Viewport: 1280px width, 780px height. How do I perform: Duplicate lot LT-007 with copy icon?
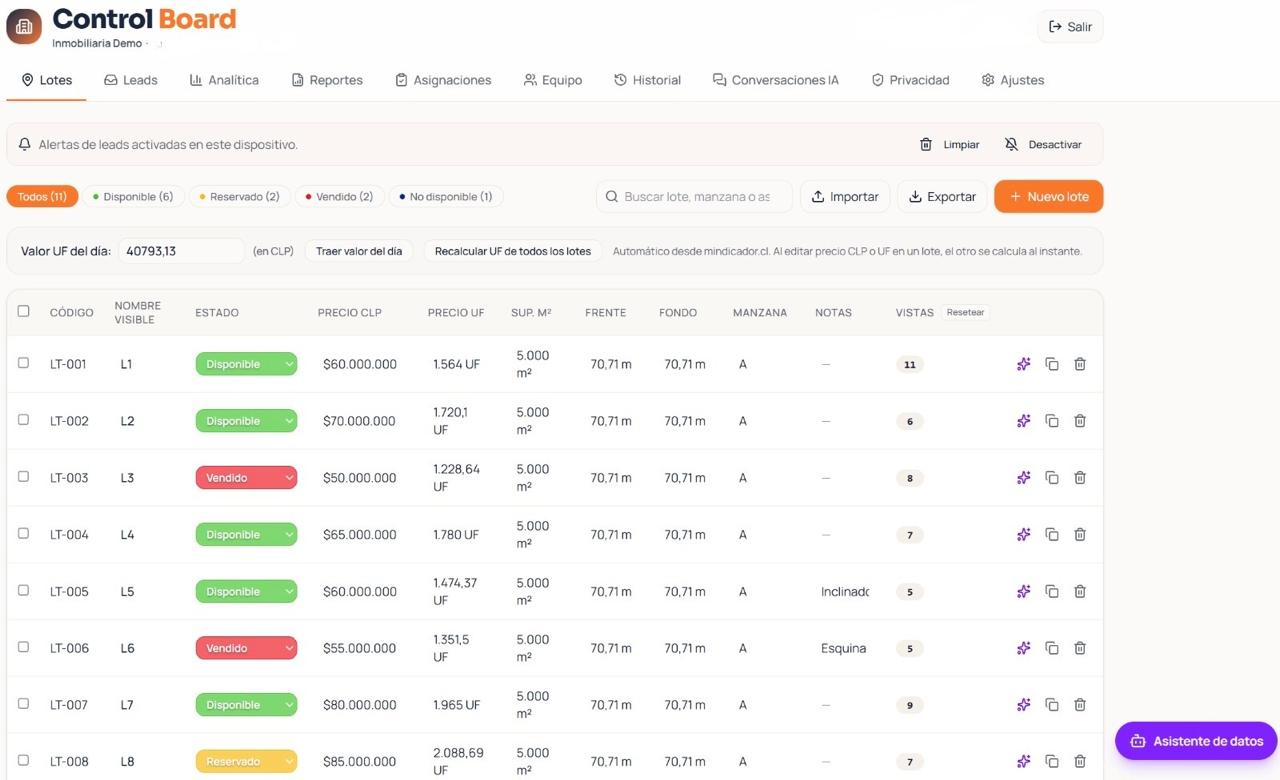pyautogui.click(x=1052, y=705)
